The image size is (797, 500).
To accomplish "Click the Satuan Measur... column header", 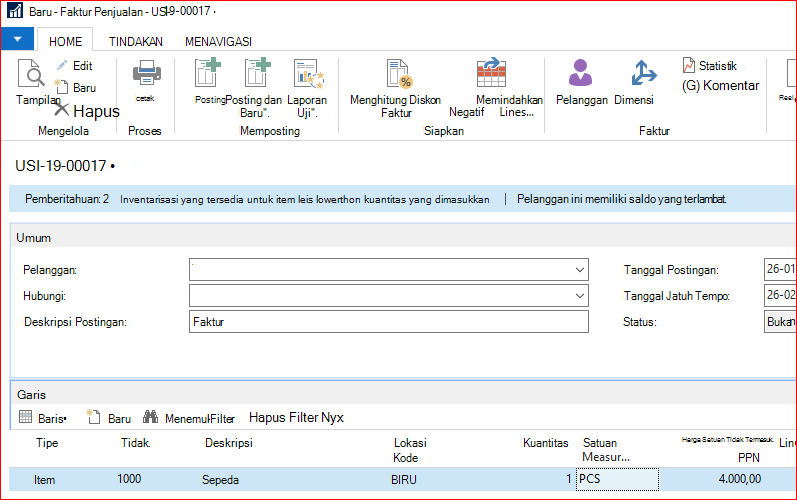I will [x=606, y=450].
